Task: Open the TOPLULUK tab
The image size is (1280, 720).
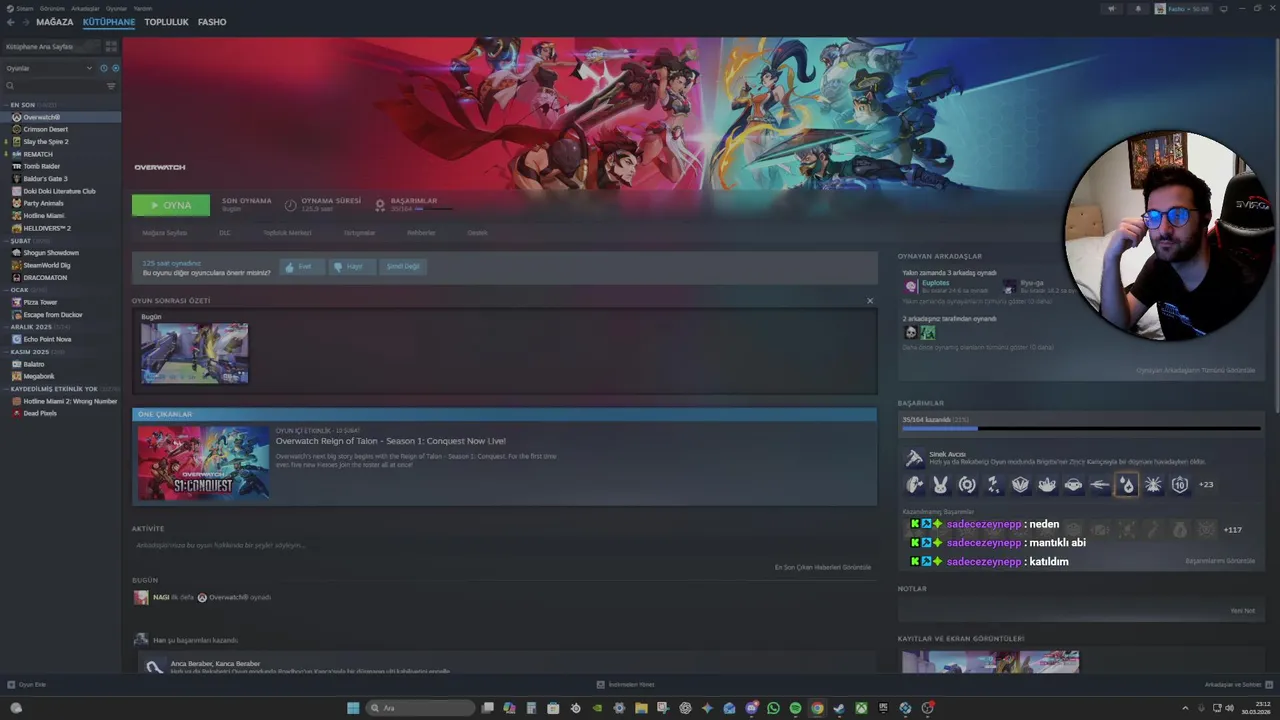Action: 166,22
